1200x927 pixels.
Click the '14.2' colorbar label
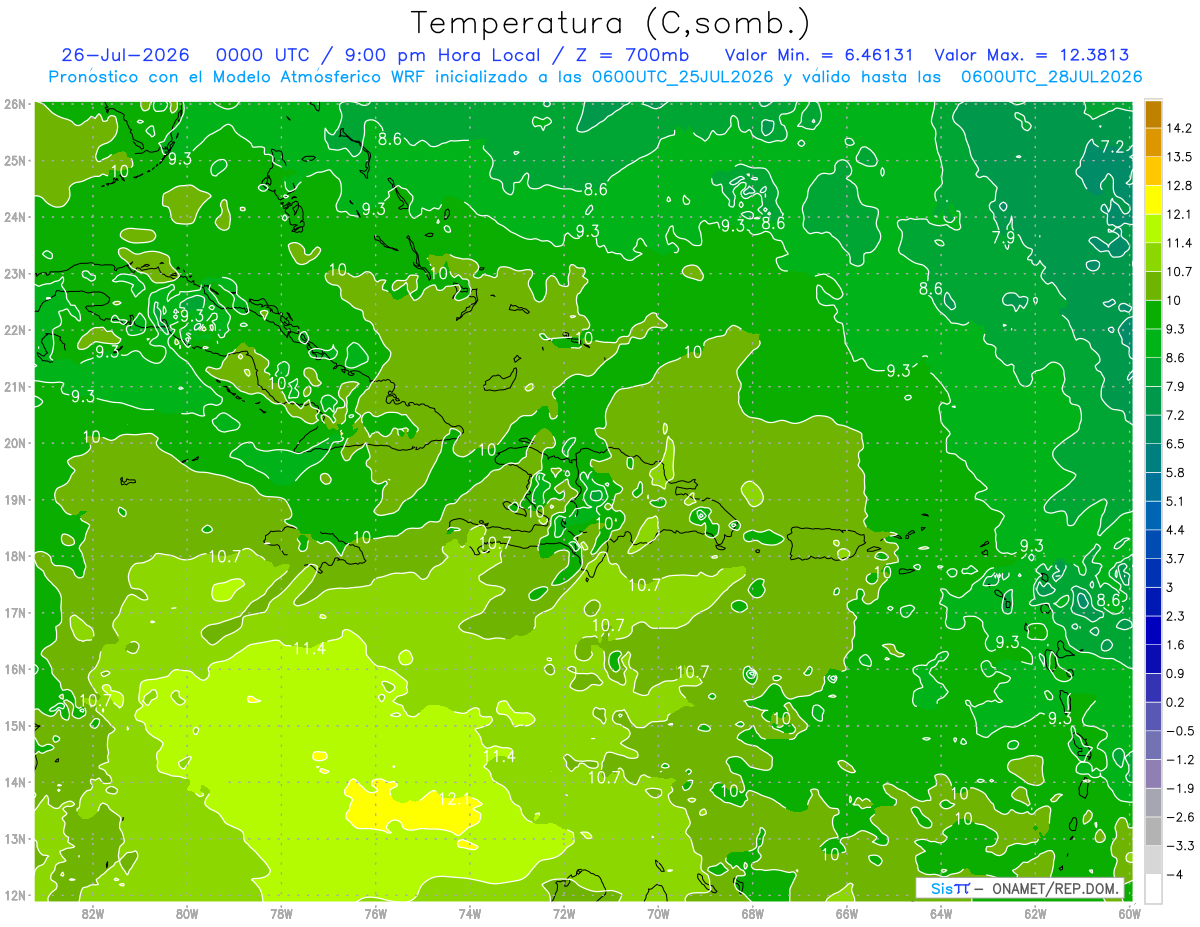1180,128
